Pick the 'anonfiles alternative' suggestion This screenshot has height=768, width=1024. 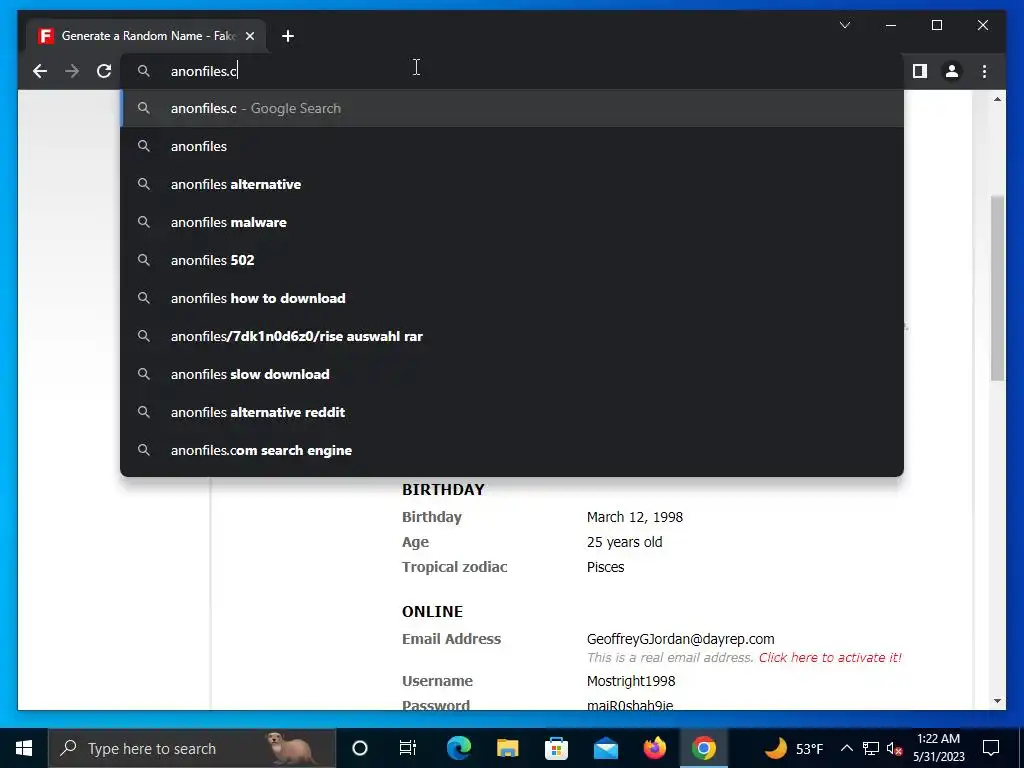click(512, 184)
